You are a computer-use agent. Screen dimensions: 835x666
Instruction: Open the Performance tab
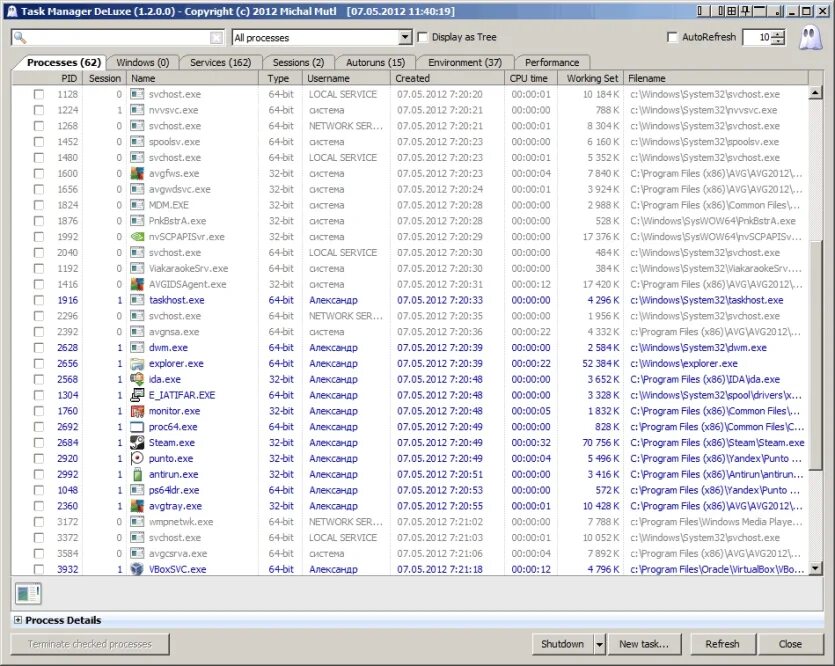coord(552,62)
